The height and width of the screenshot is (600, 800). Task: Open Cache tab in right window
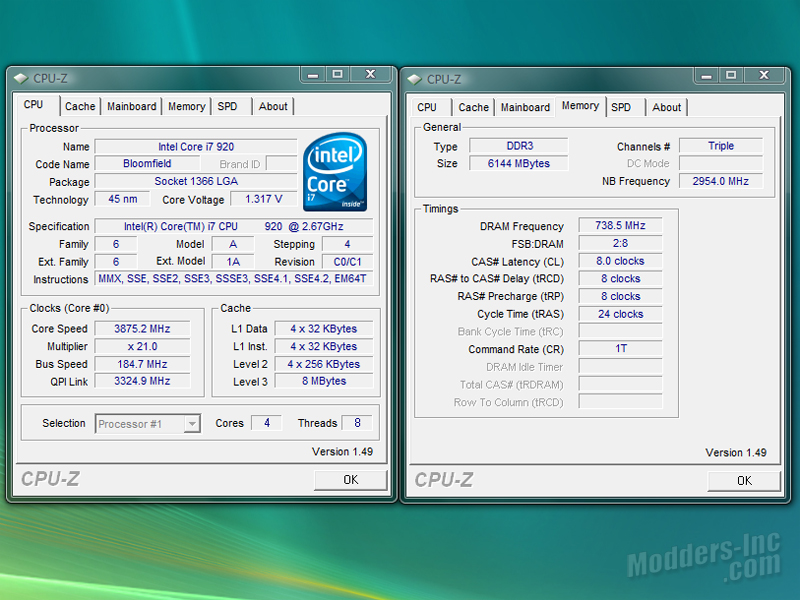pyautogui.click(x=473, y=107)
